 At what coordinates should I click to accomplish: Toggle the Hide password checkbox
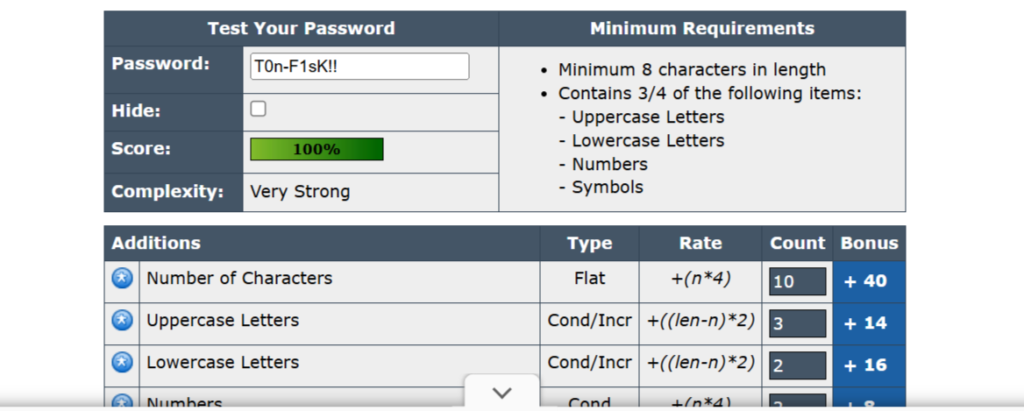pyautogui.click(x=258, y=109)
